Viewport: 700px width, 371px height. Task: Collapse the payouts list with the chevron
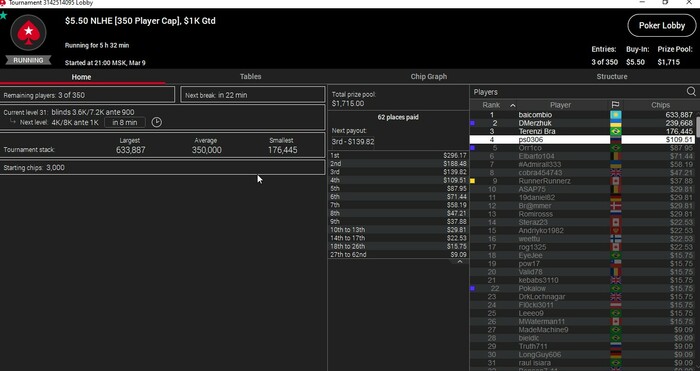[460, 262]
